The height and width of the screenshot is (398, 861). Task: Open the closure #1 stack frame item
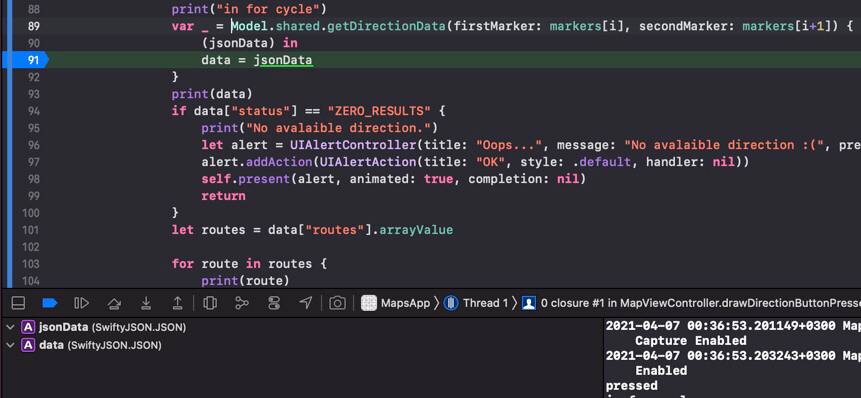coord(691,302)
